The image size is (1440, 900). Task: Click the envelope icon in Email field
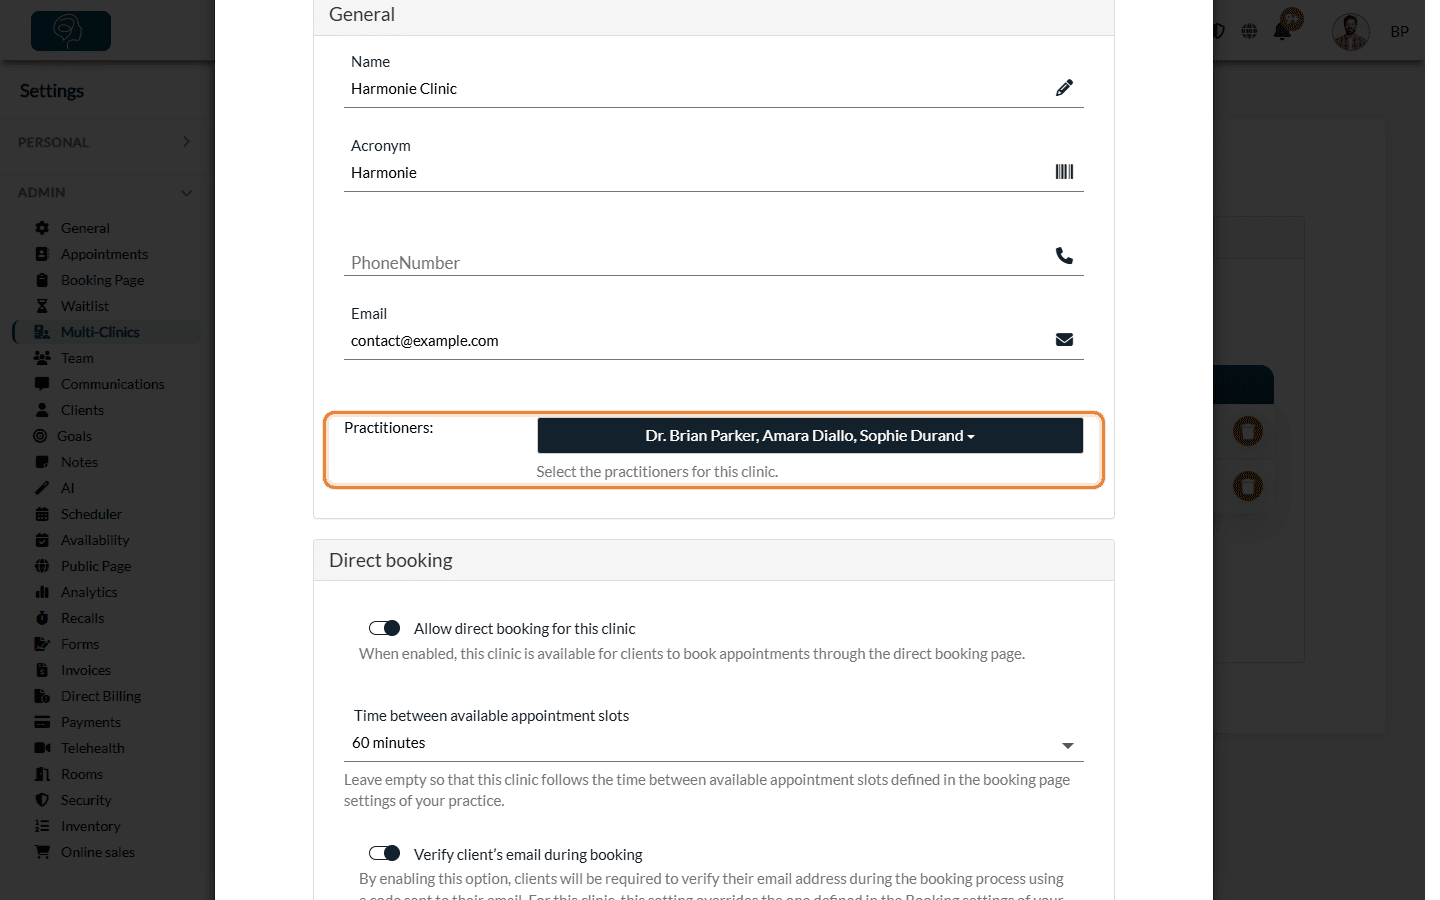pyautogui.click(x=1064, y=340)
